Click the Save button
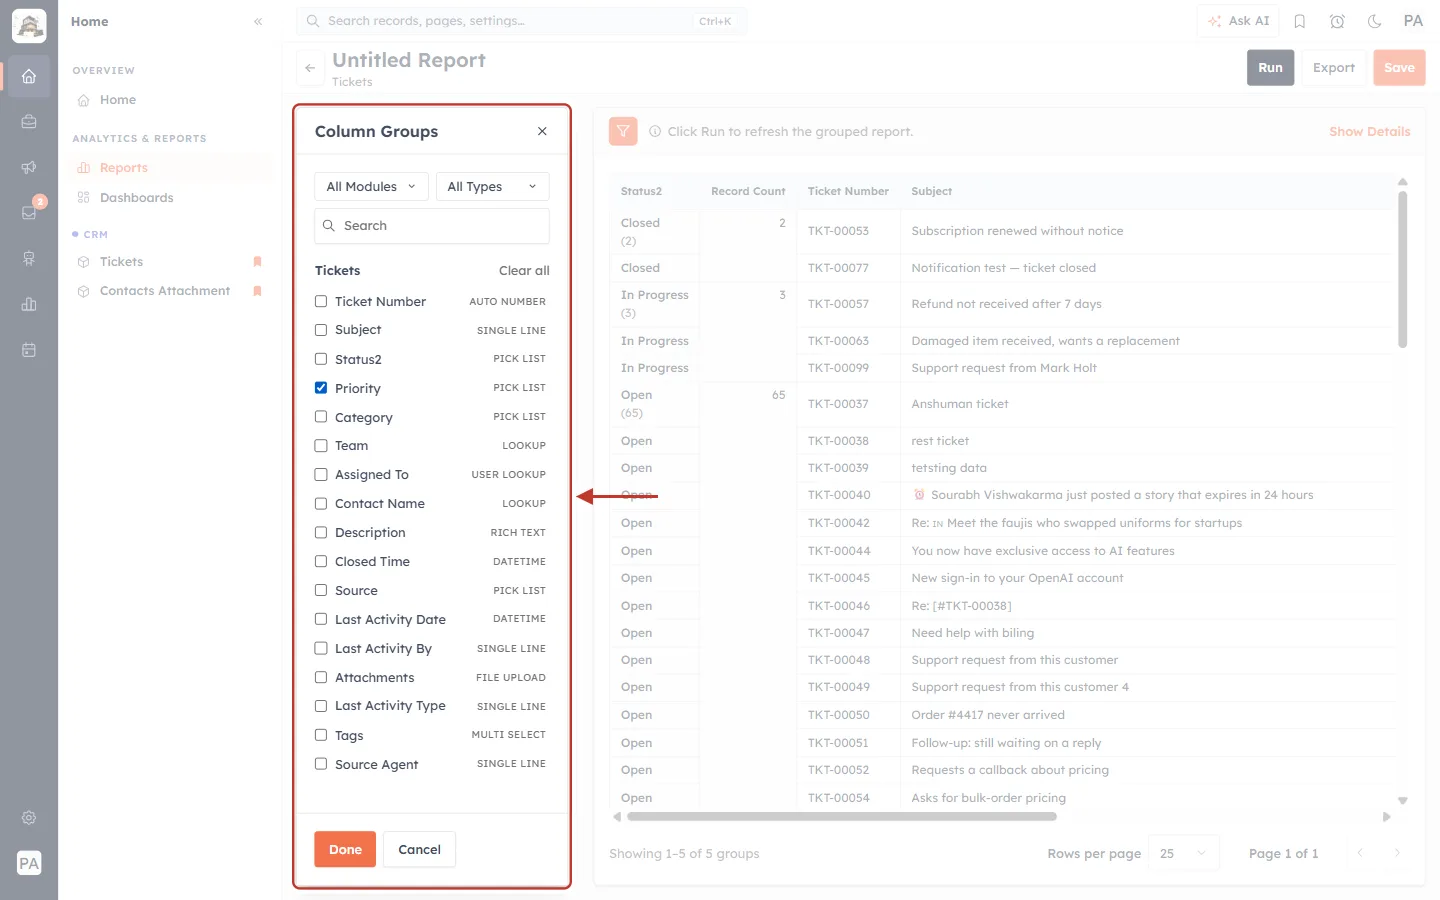 [x=1399, y=68]
